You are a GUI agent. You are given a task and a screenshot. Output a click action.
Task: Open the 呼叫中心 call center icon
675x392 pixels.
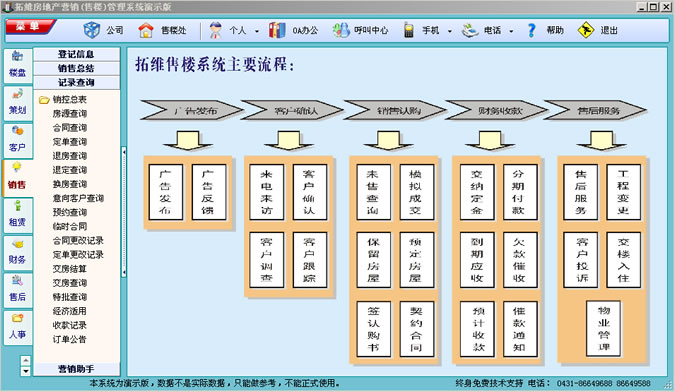tap(341, 30)
